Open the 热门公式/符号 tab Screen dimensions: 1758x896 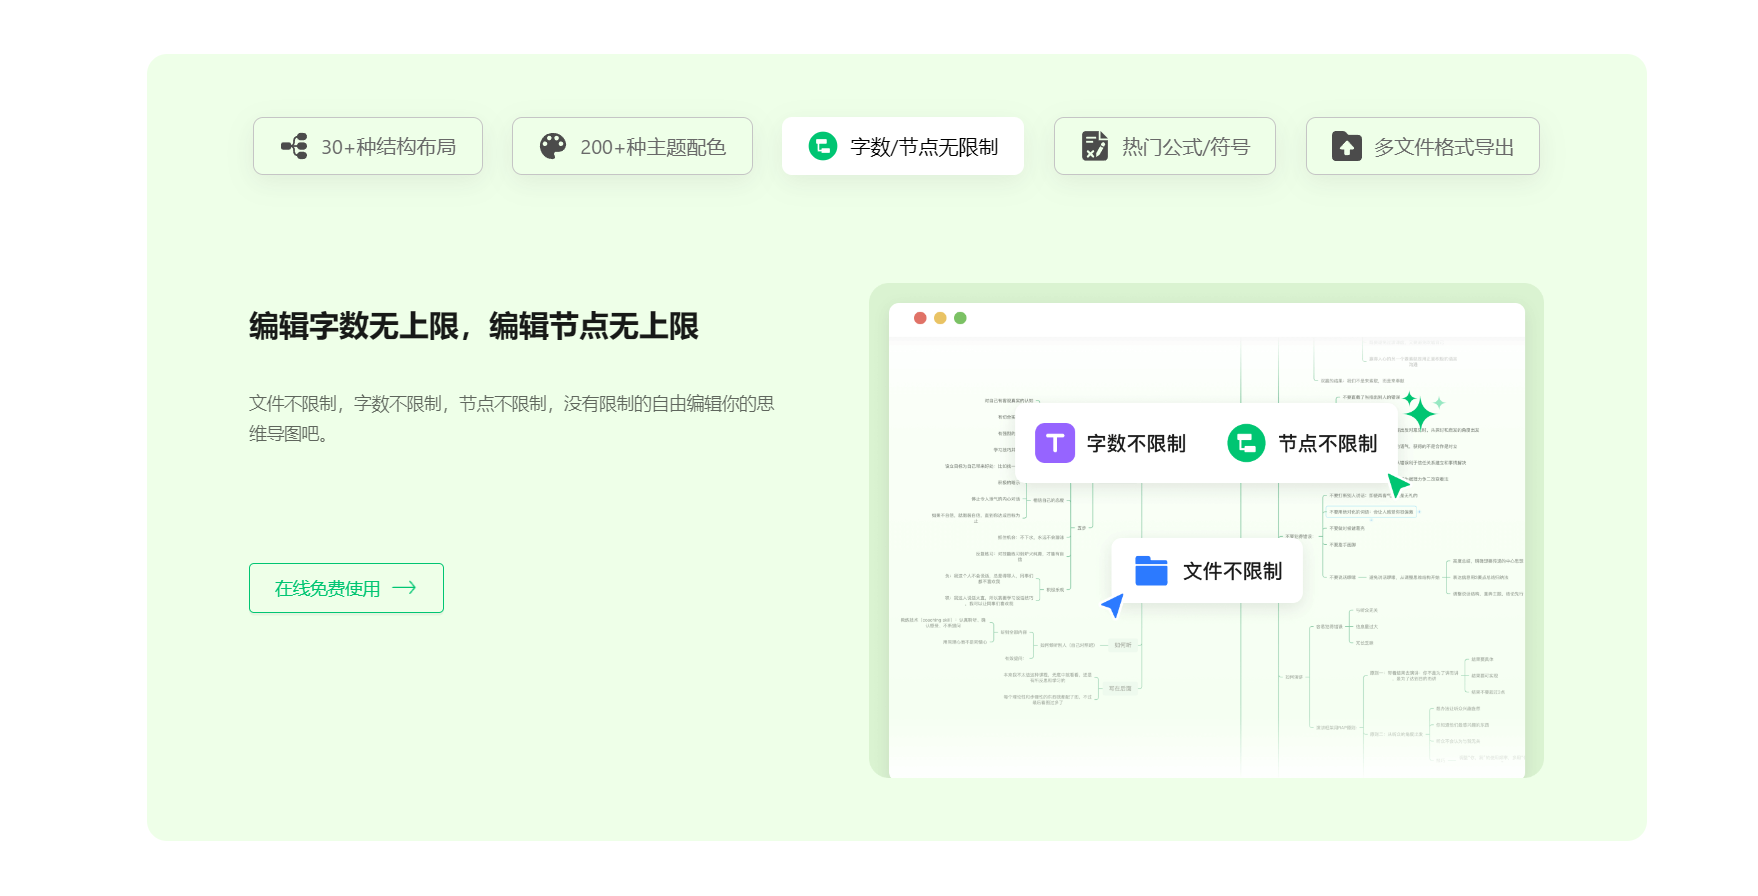point(1165,146)
